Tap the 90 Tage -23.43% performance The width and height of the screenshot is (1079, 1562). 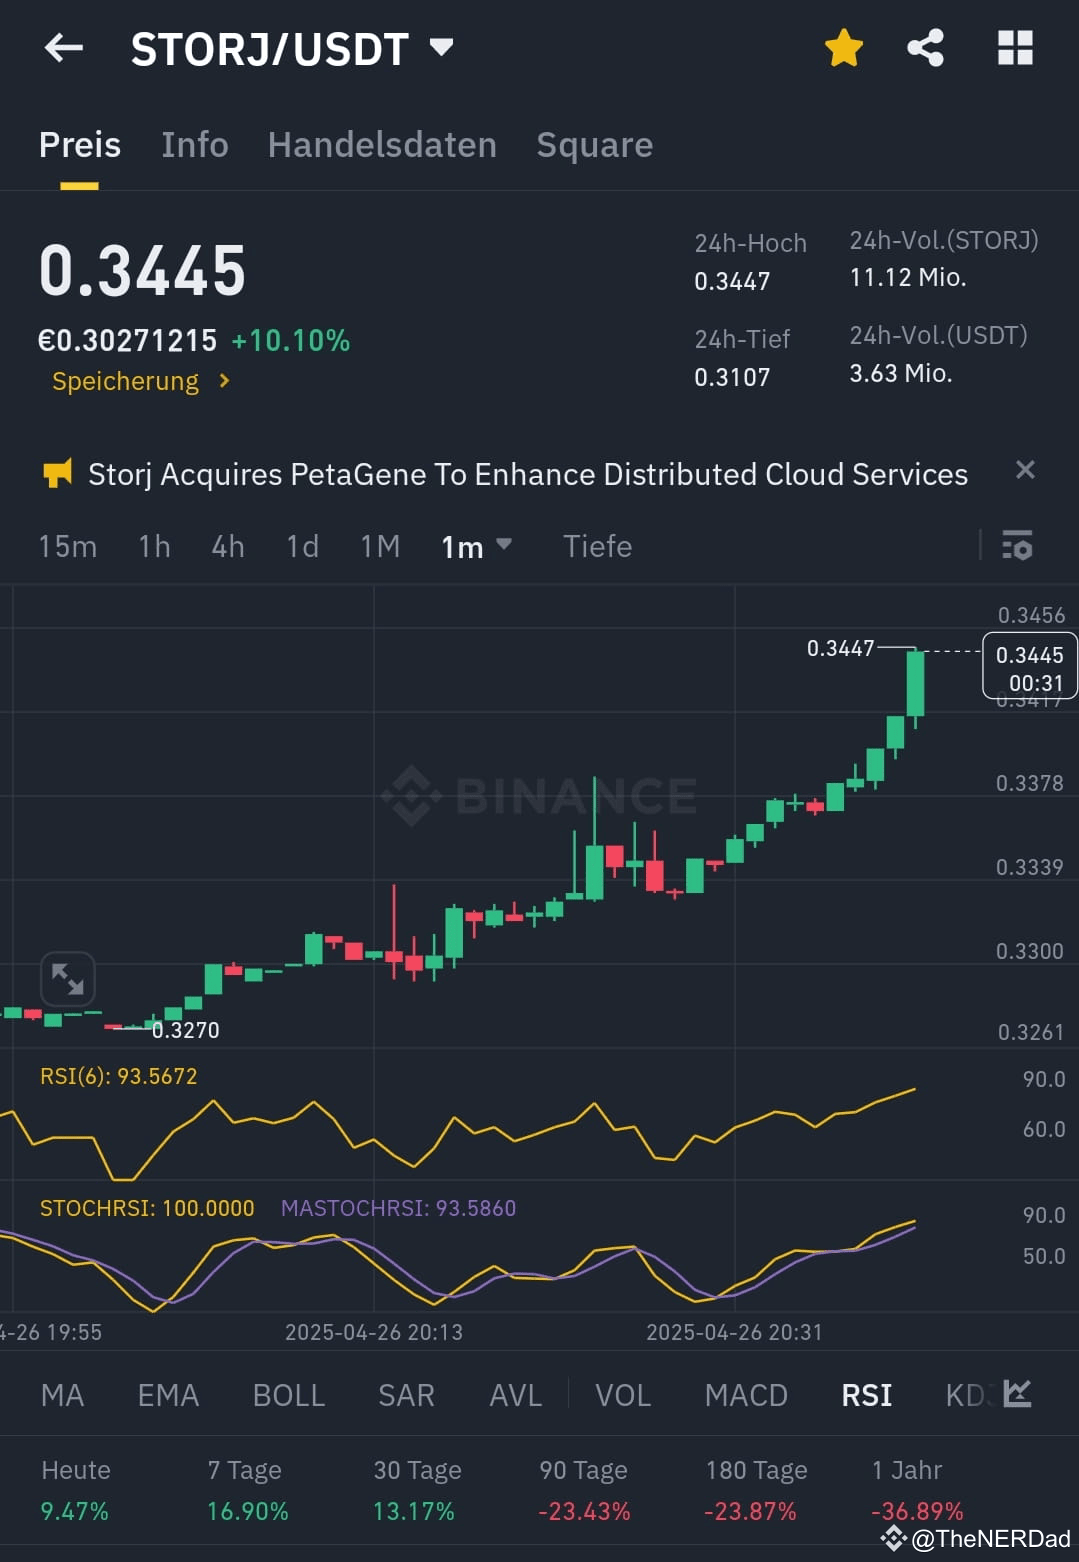584,1490
